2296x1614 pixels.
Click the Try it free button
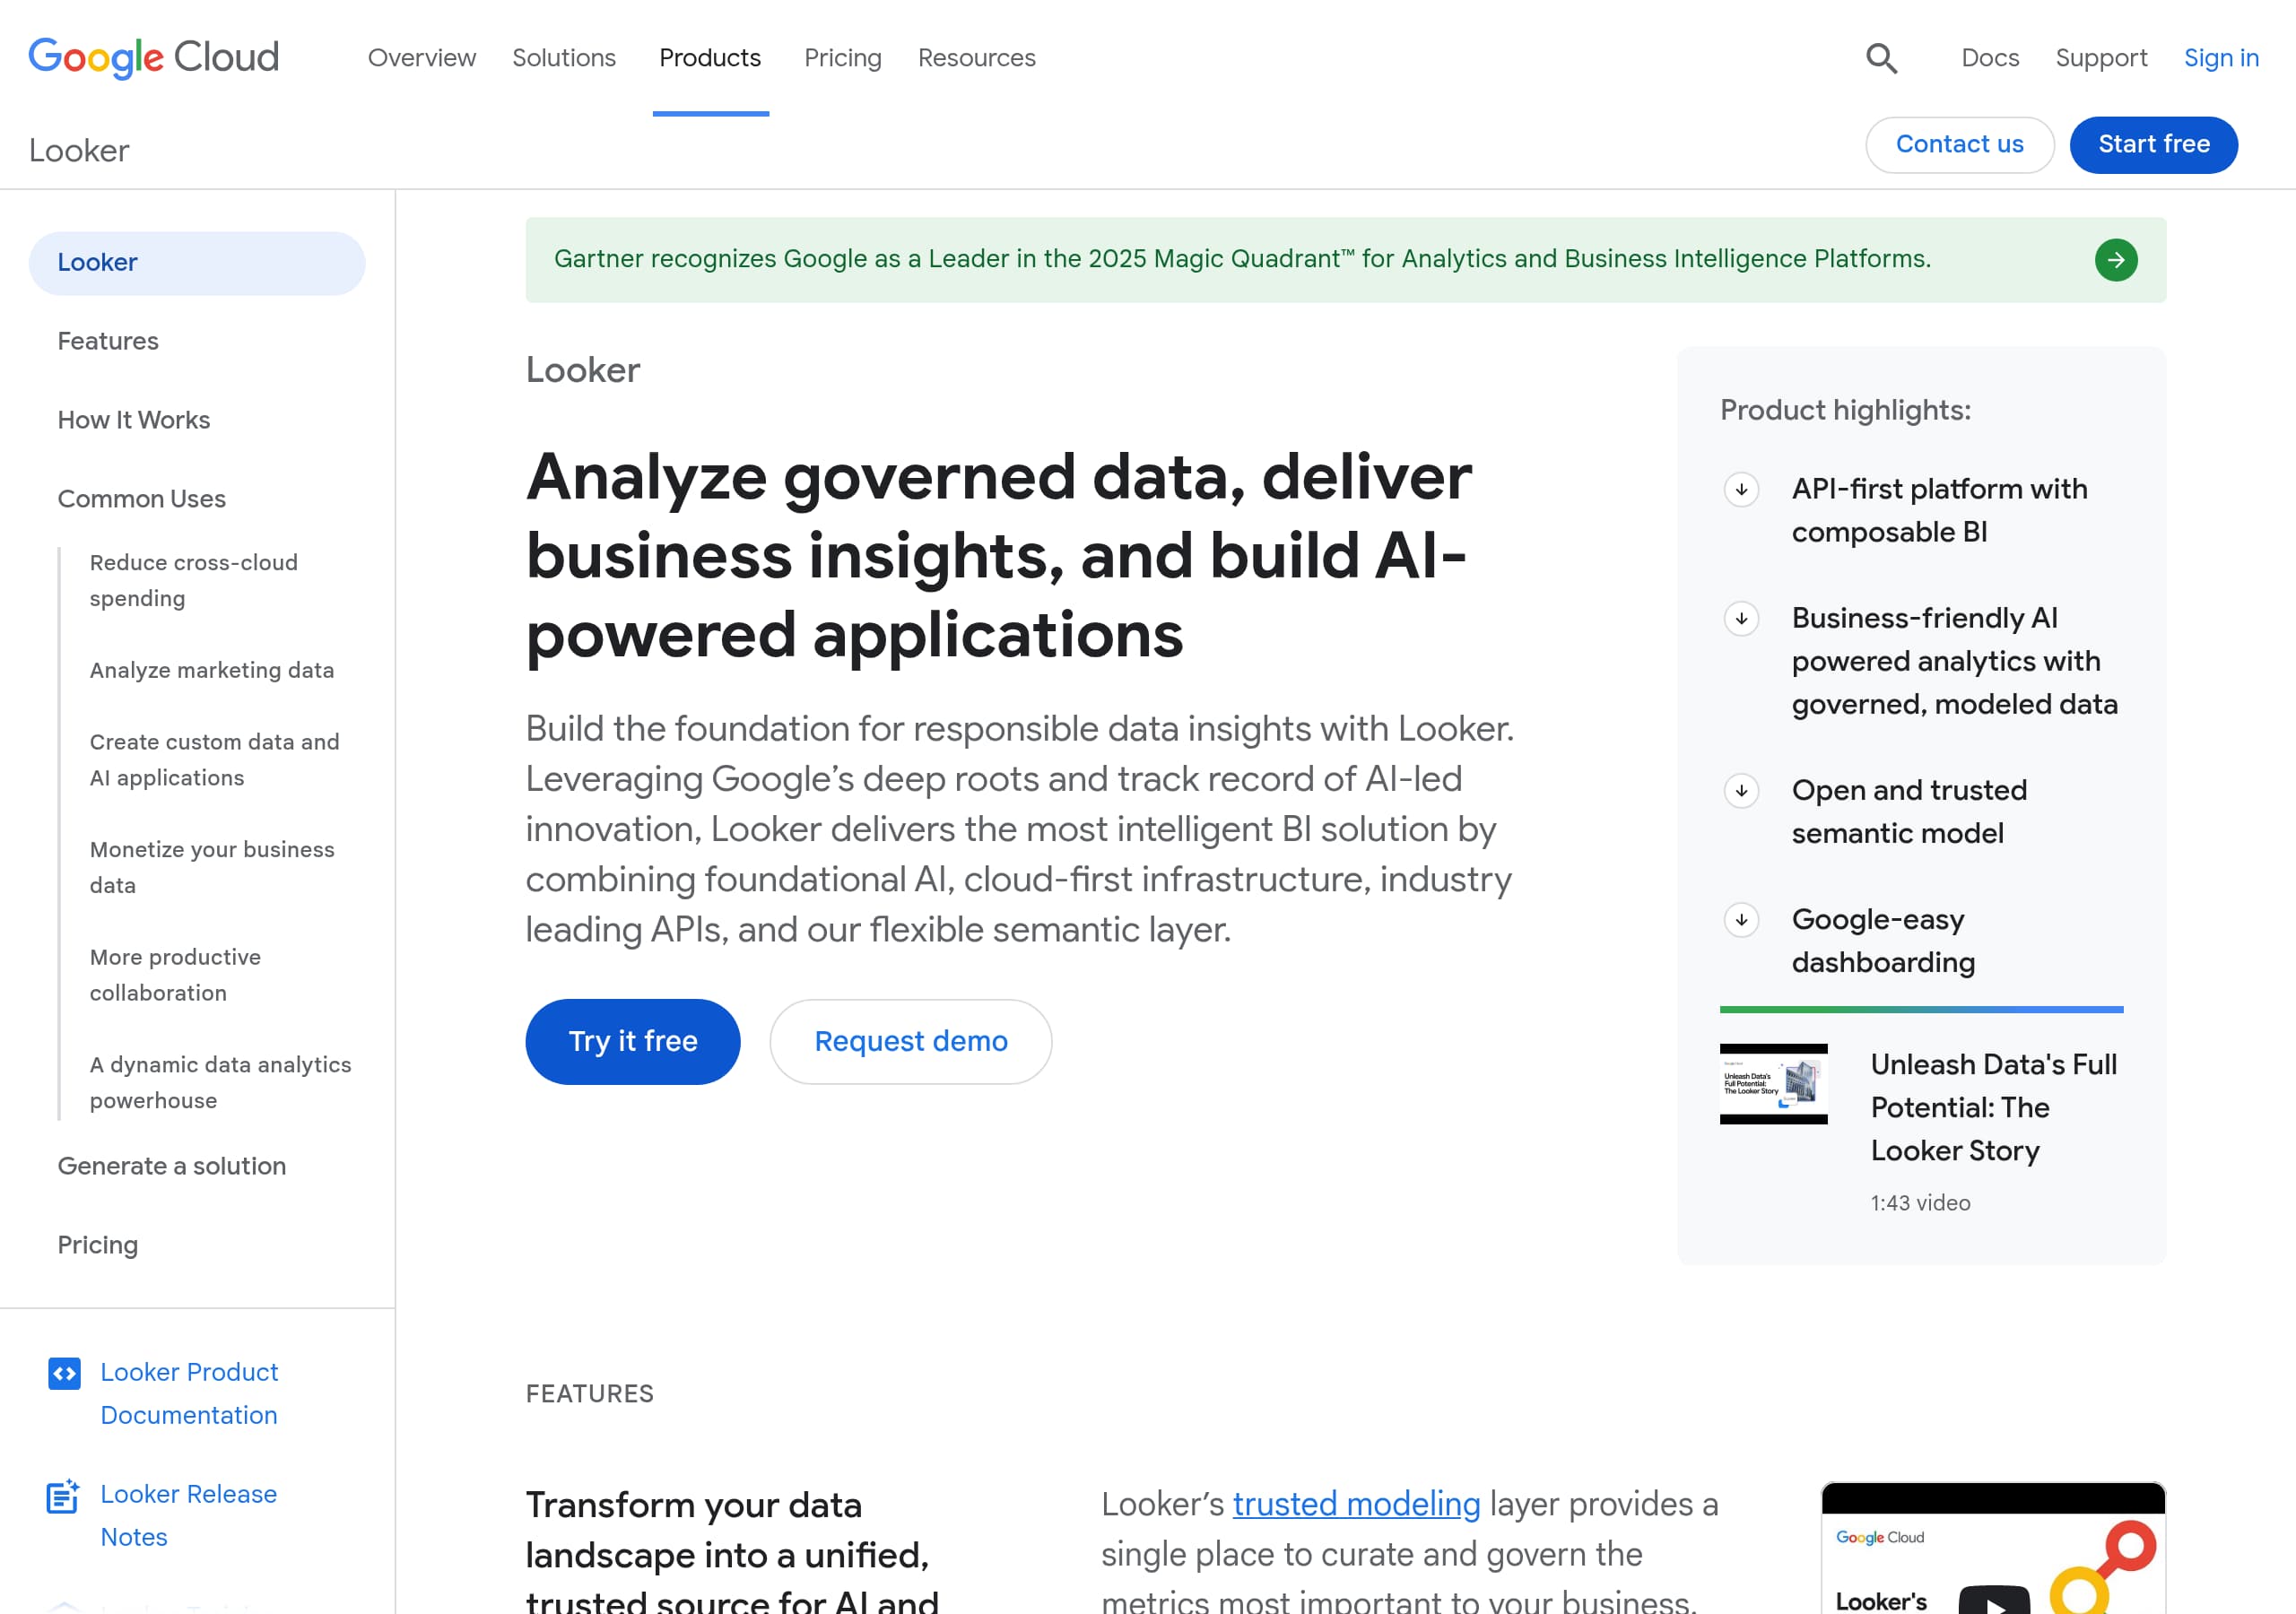click(632, 1041)
